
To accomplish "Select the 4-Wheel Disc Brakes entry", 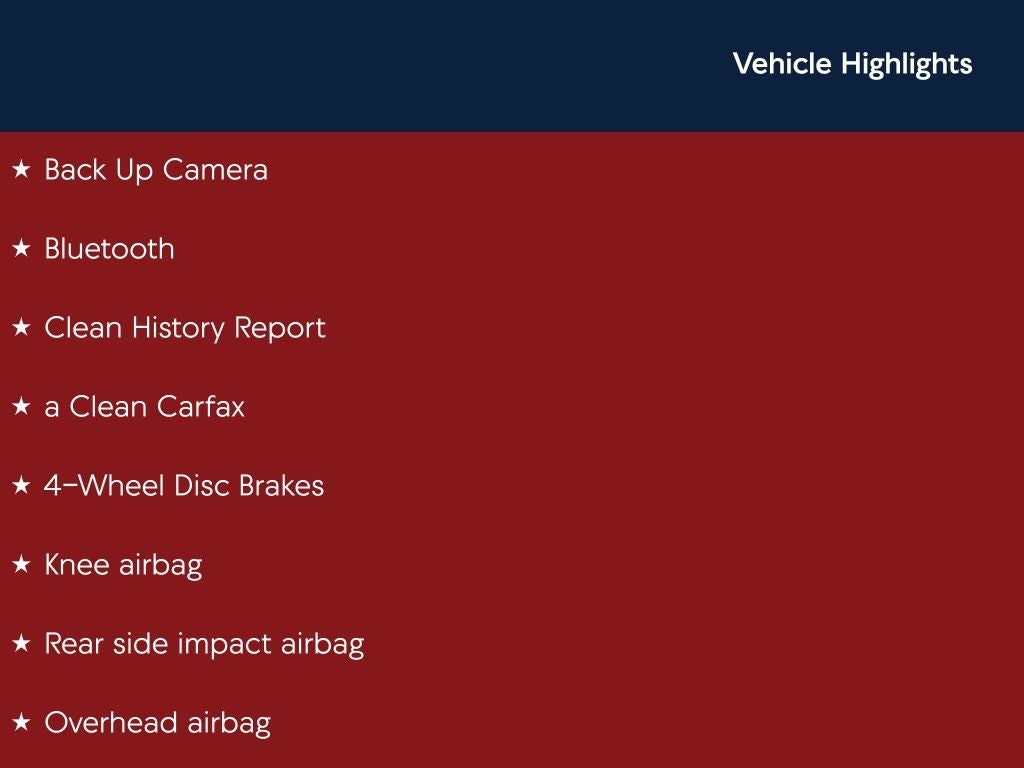I will pyautogui.click(x=184, y=486).
